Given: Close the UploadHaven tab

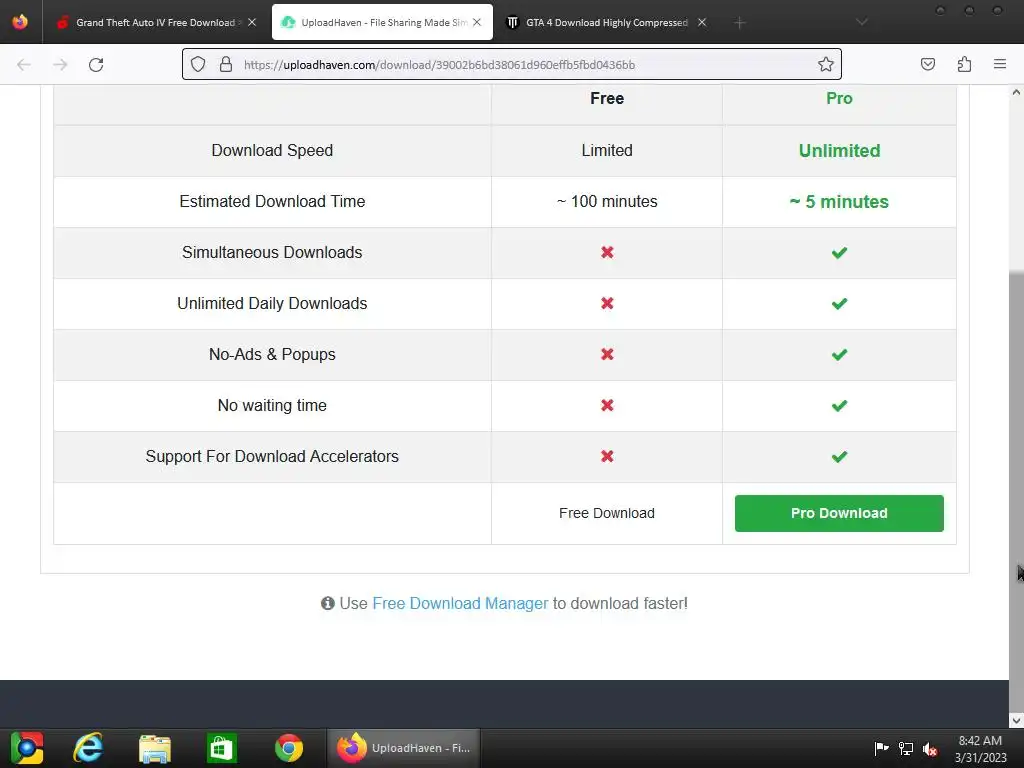Looking at the screenshot, I should [x=477, y=22].
